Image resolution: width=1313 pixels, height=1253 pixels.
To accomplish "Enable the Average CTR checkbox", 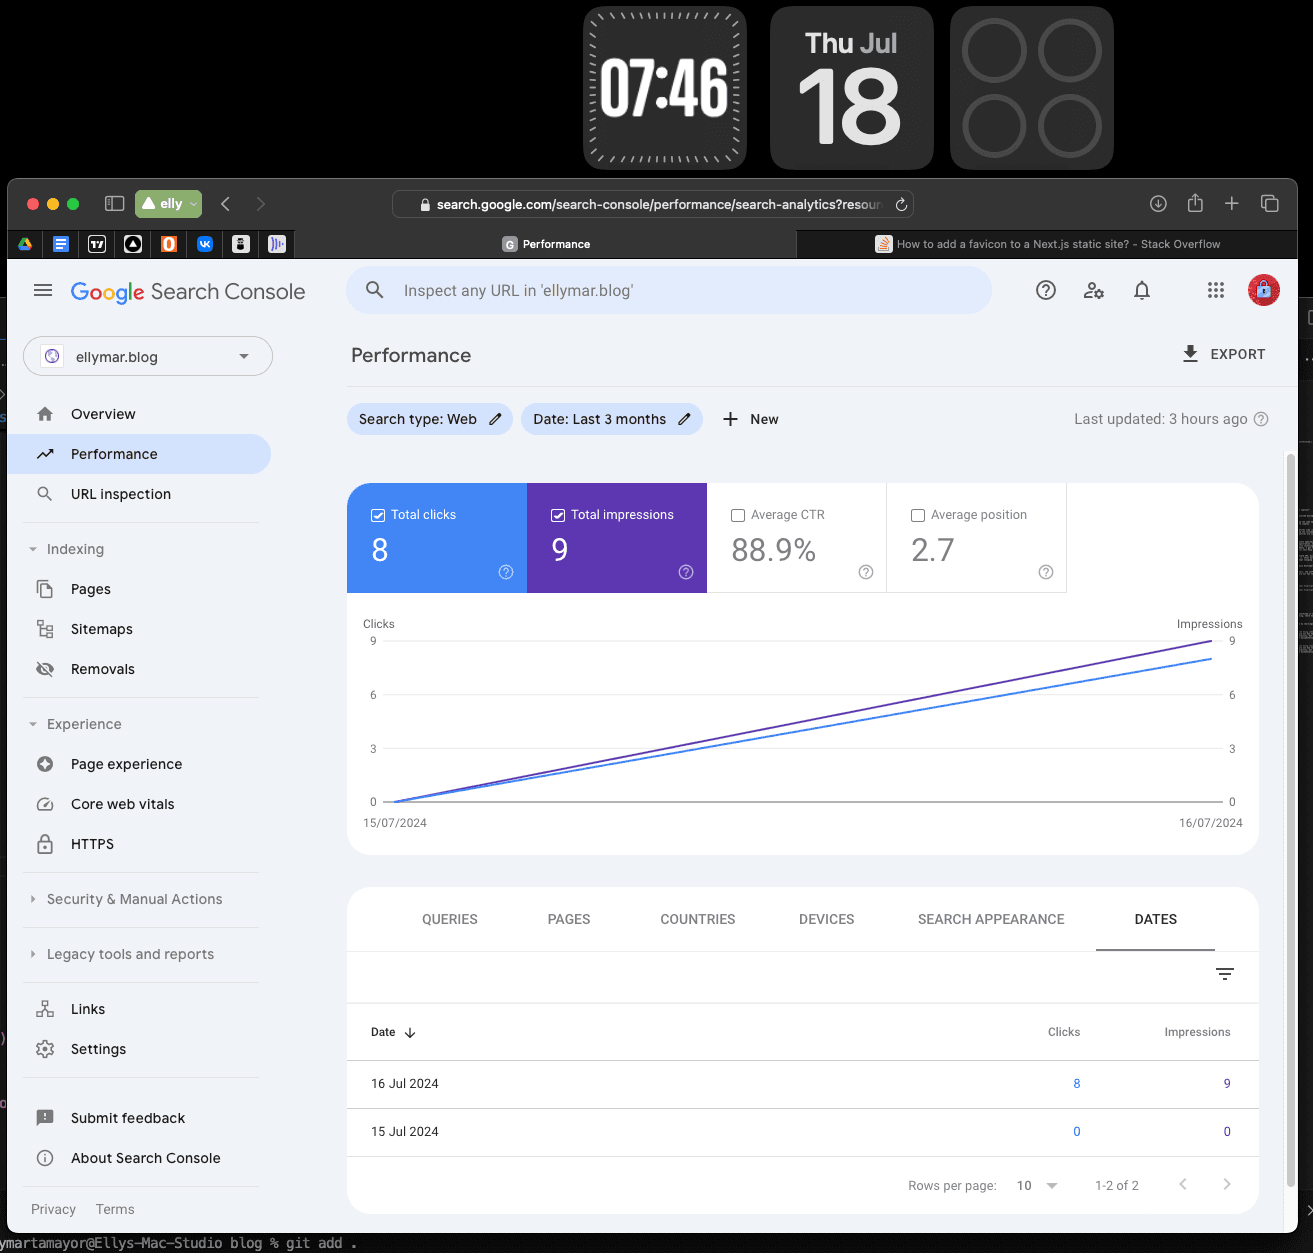I will [738, 515].
